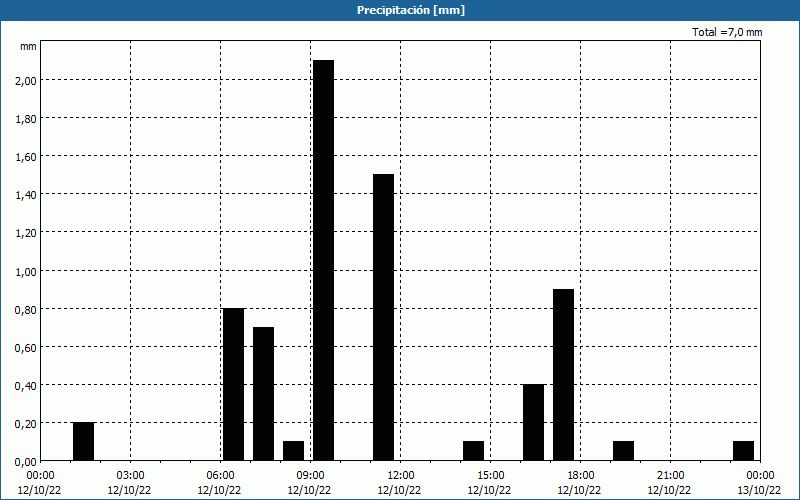Click the 1,50 mm bar before 12:00
This screenshot has height=500, width=800.
tap(384, 317)
